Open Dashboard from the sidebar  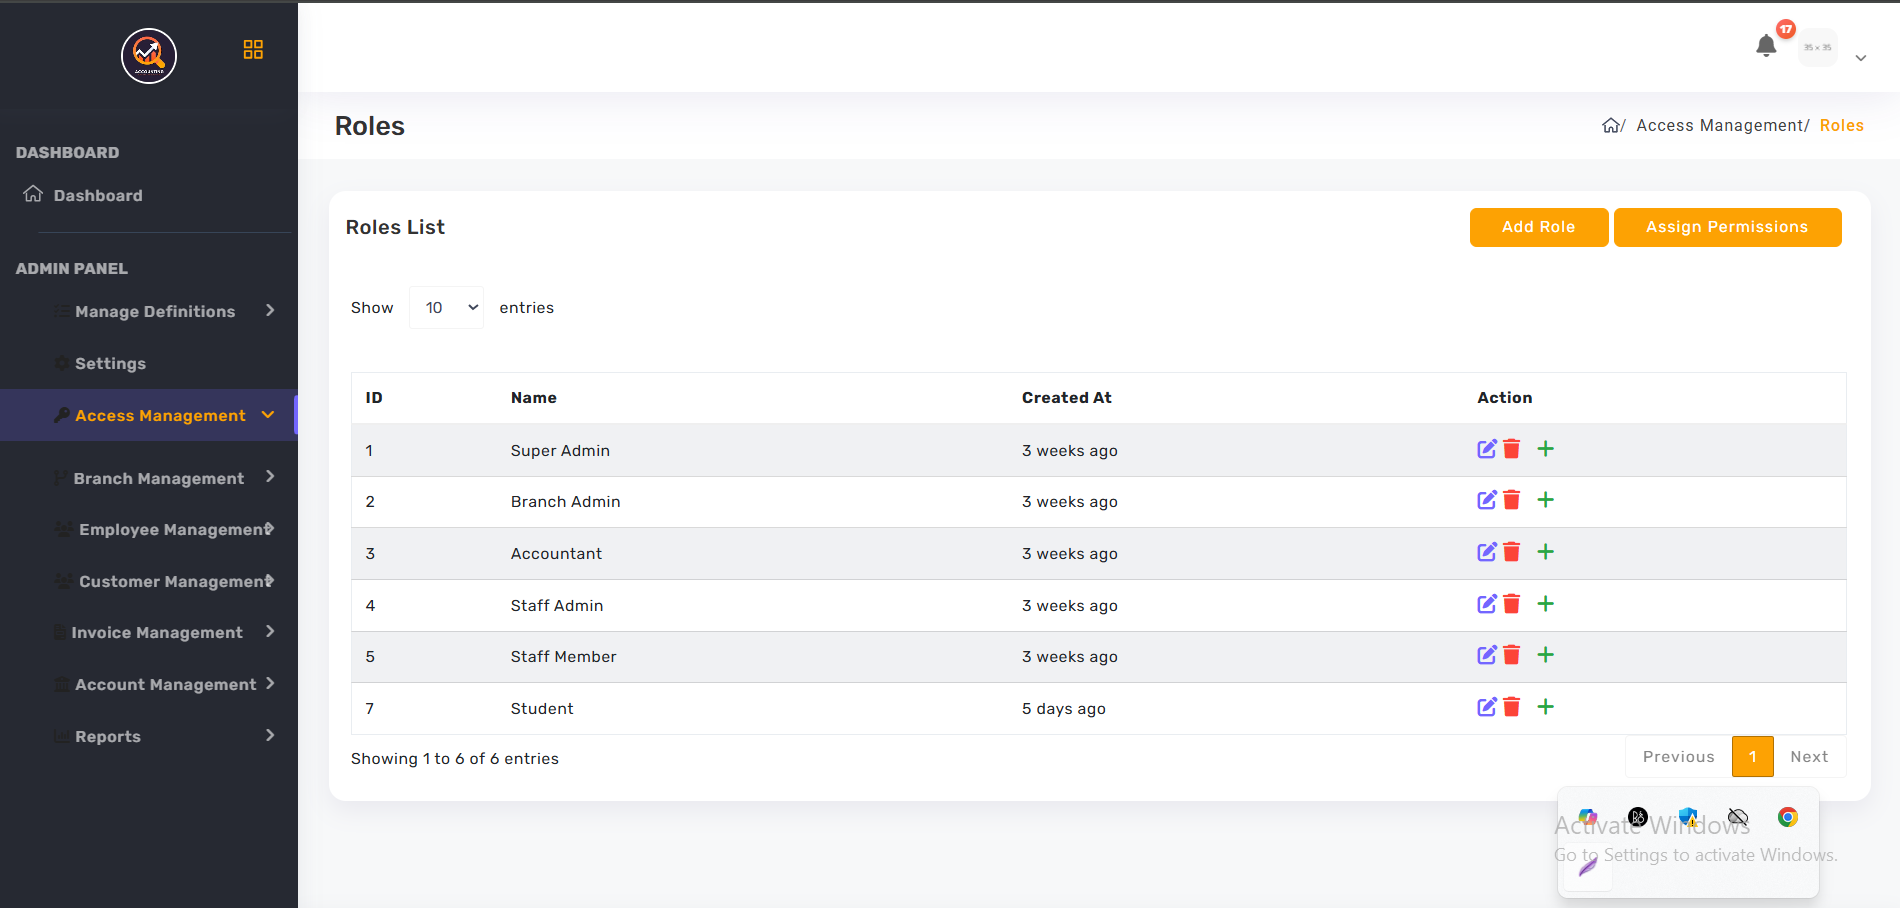(97, 196)
